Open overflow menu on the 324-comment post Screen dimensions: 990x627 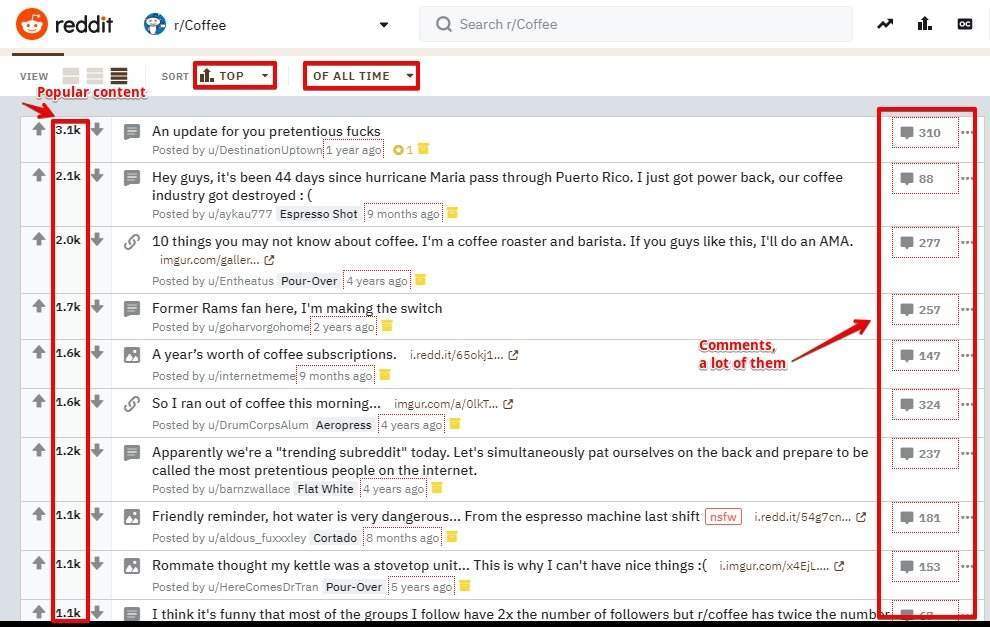965,404
